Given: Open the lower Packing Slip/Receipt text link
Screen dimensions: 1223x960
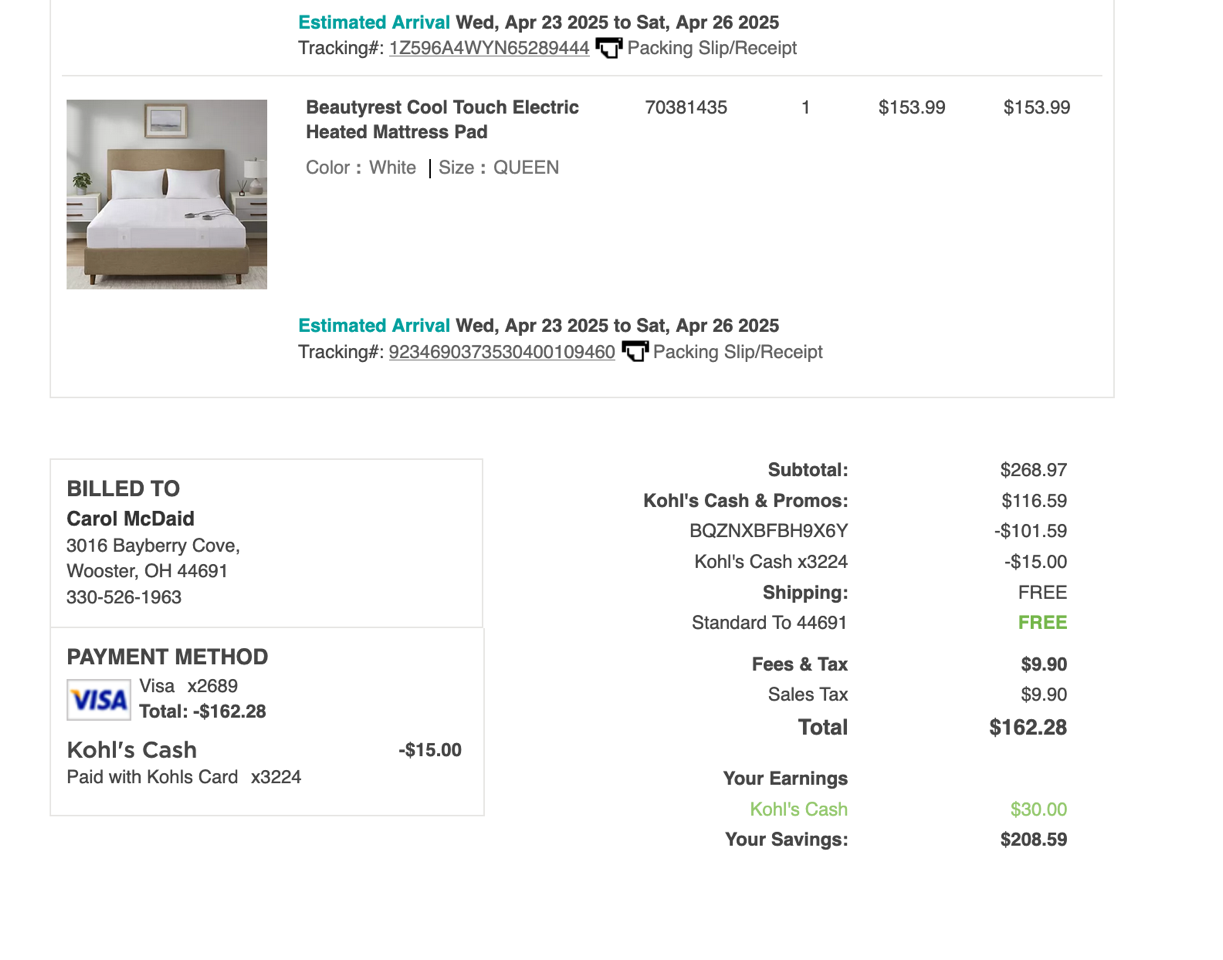Looking at the screenshot, I should (x=738, y=352).
